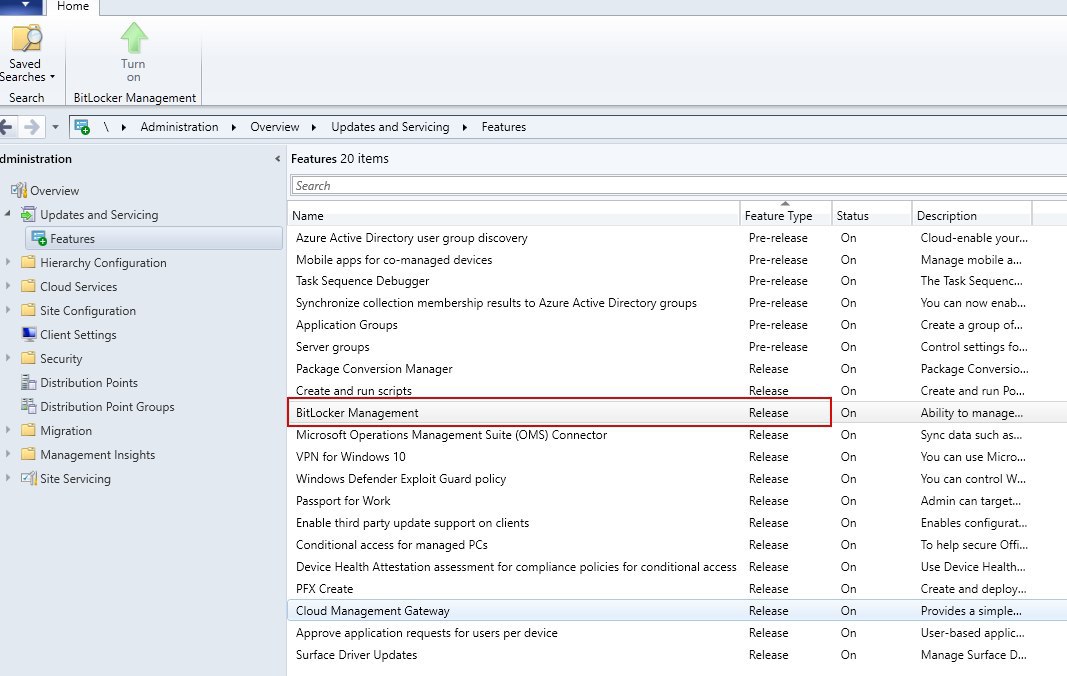Expand the Management Insights node
Image resolution: width=1067 pixels, height=676 pixels.
point(7,453)
